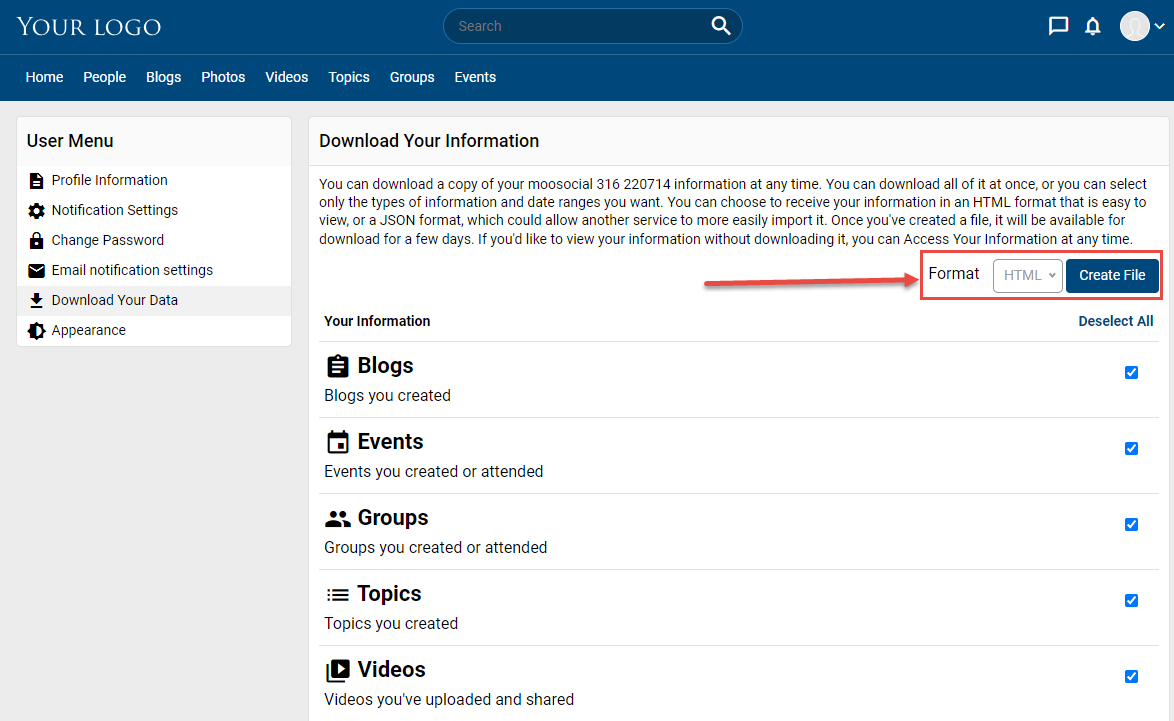Viewport: 1174px width, 721px height.
Task: Open the Format HTML dropdown
Action: pos(1027,276)
